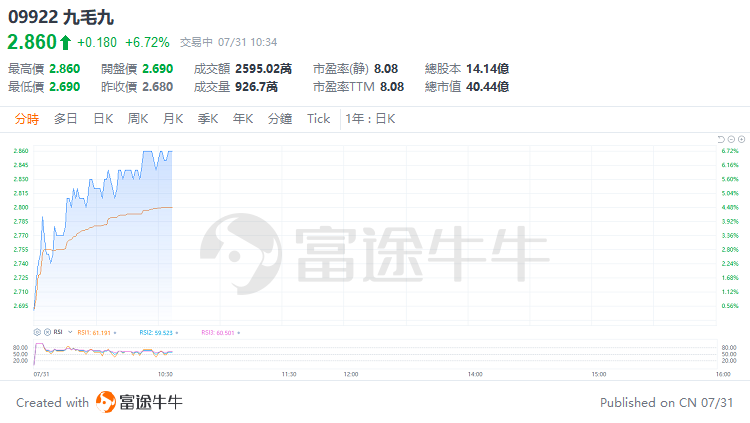This screenshot has width=750, height=423.
Task: Click the RSI3: 60.501 label
Action: [x=218, y=333]
